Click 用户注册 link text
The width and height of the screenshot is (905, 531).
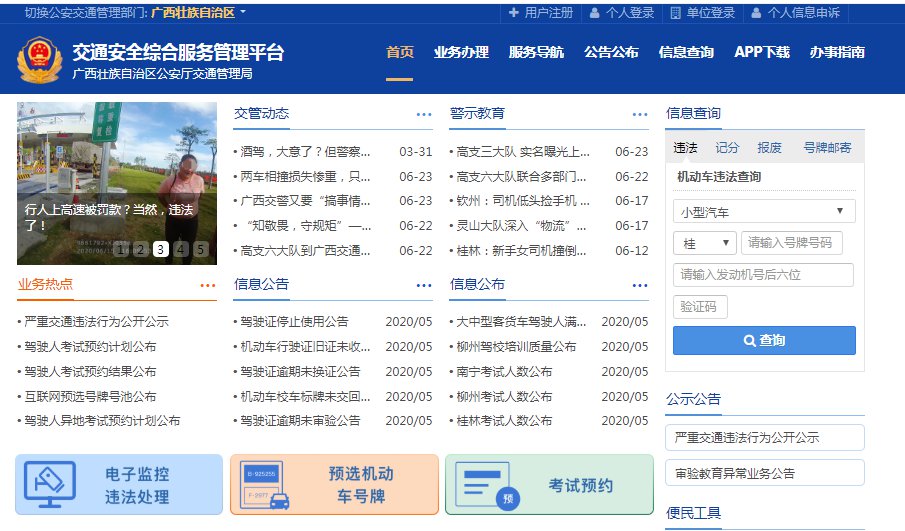[549, 13]
